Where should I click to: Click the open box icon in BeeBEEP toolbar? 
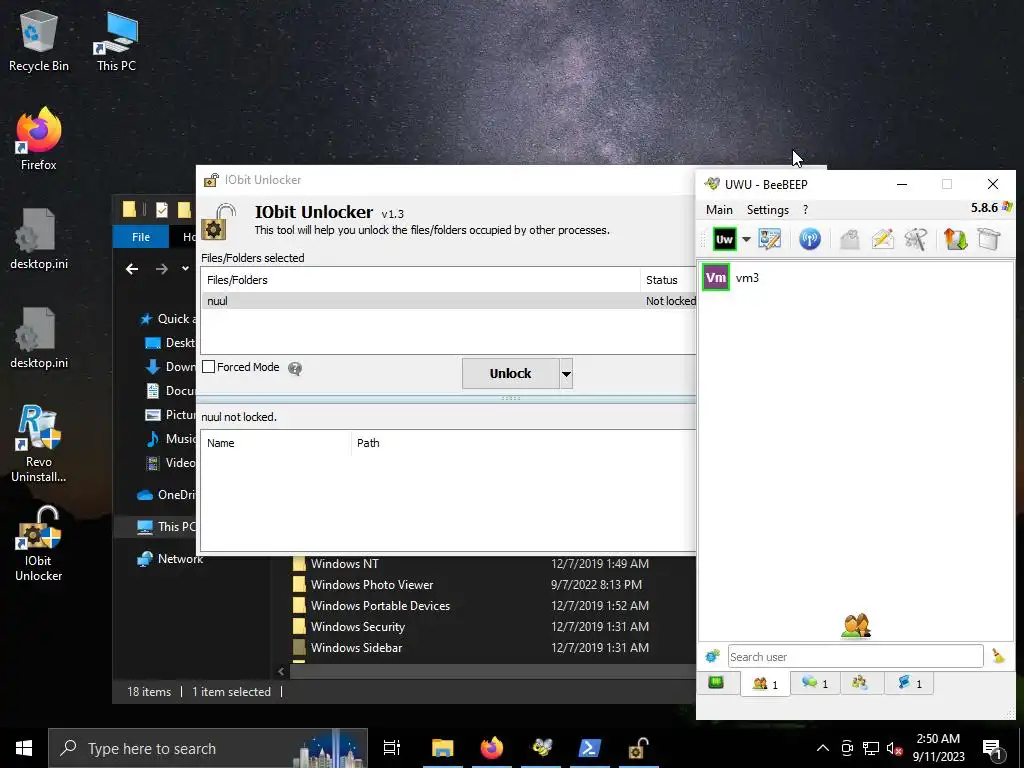(x=989, y=239)
